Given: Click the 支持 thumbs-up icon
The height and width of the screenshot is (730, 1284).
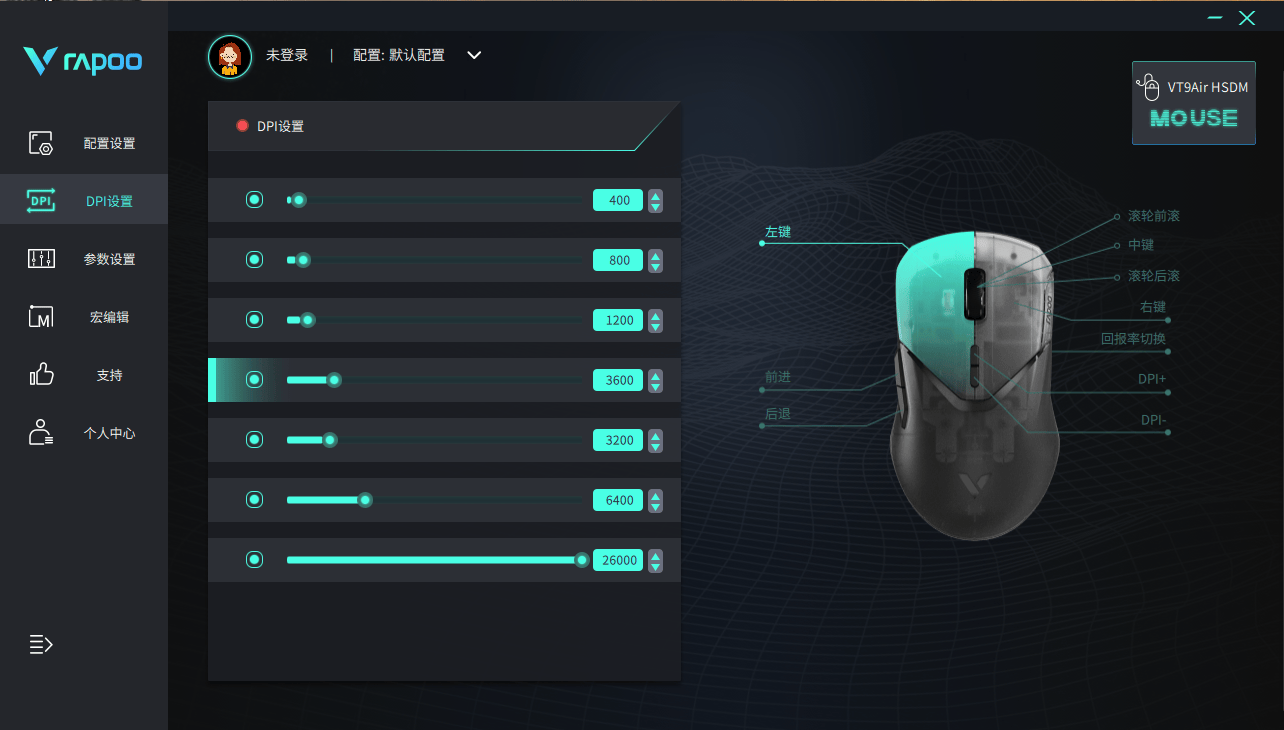Looking at the screenshot, I should (41, 375).
